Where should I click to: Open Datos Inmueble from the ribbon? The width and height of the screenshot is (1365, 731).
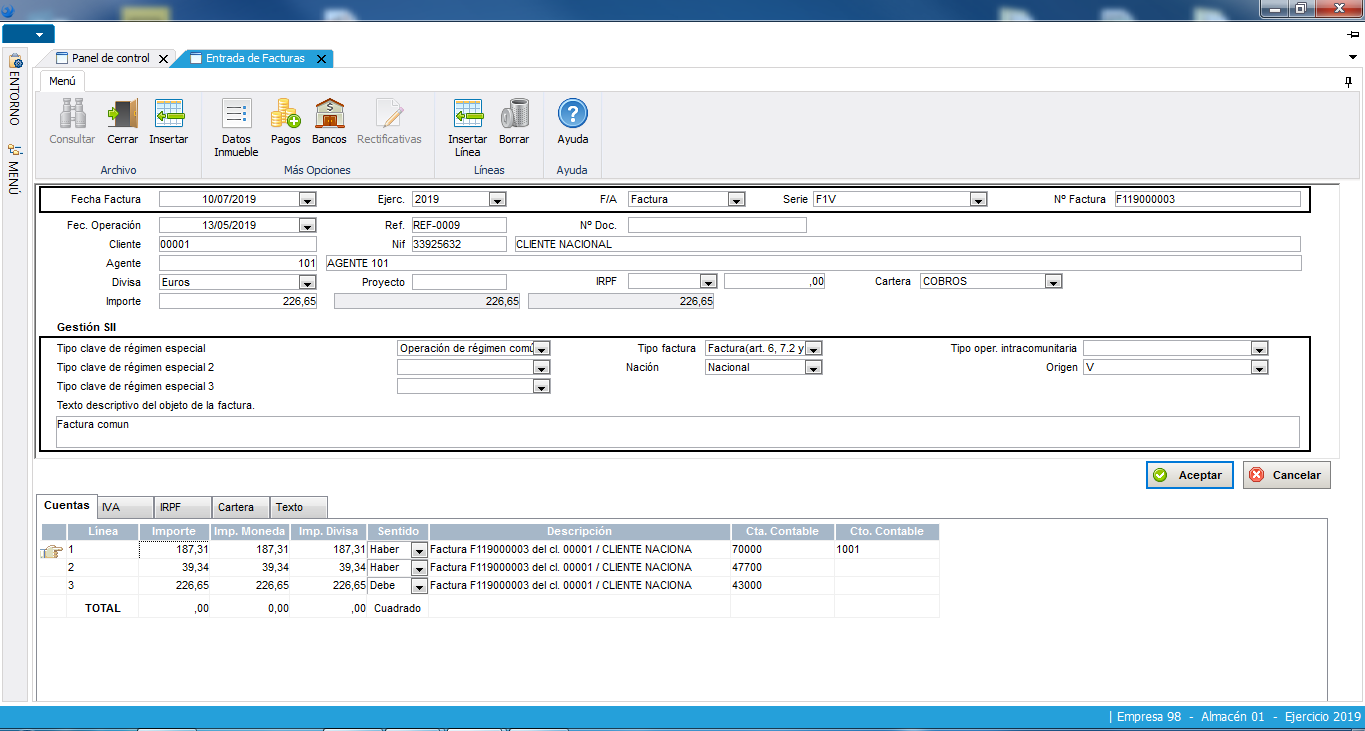(x=236, y=115)
